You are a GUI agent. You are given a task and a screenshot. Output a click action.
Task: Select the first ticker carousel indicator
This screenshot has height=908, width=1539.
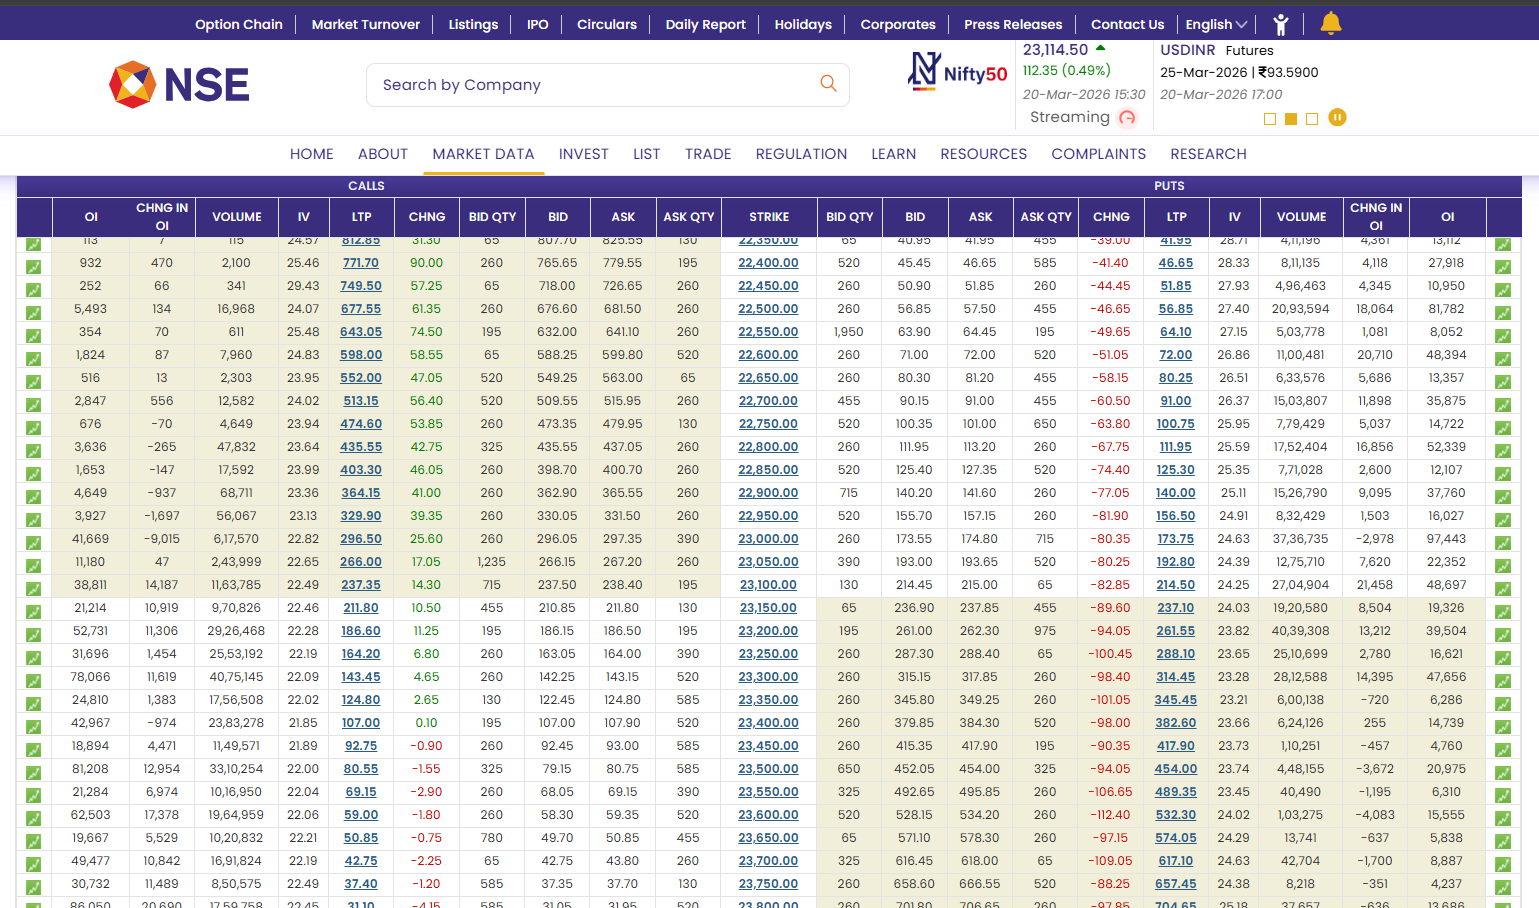(x=1270, y=119)
